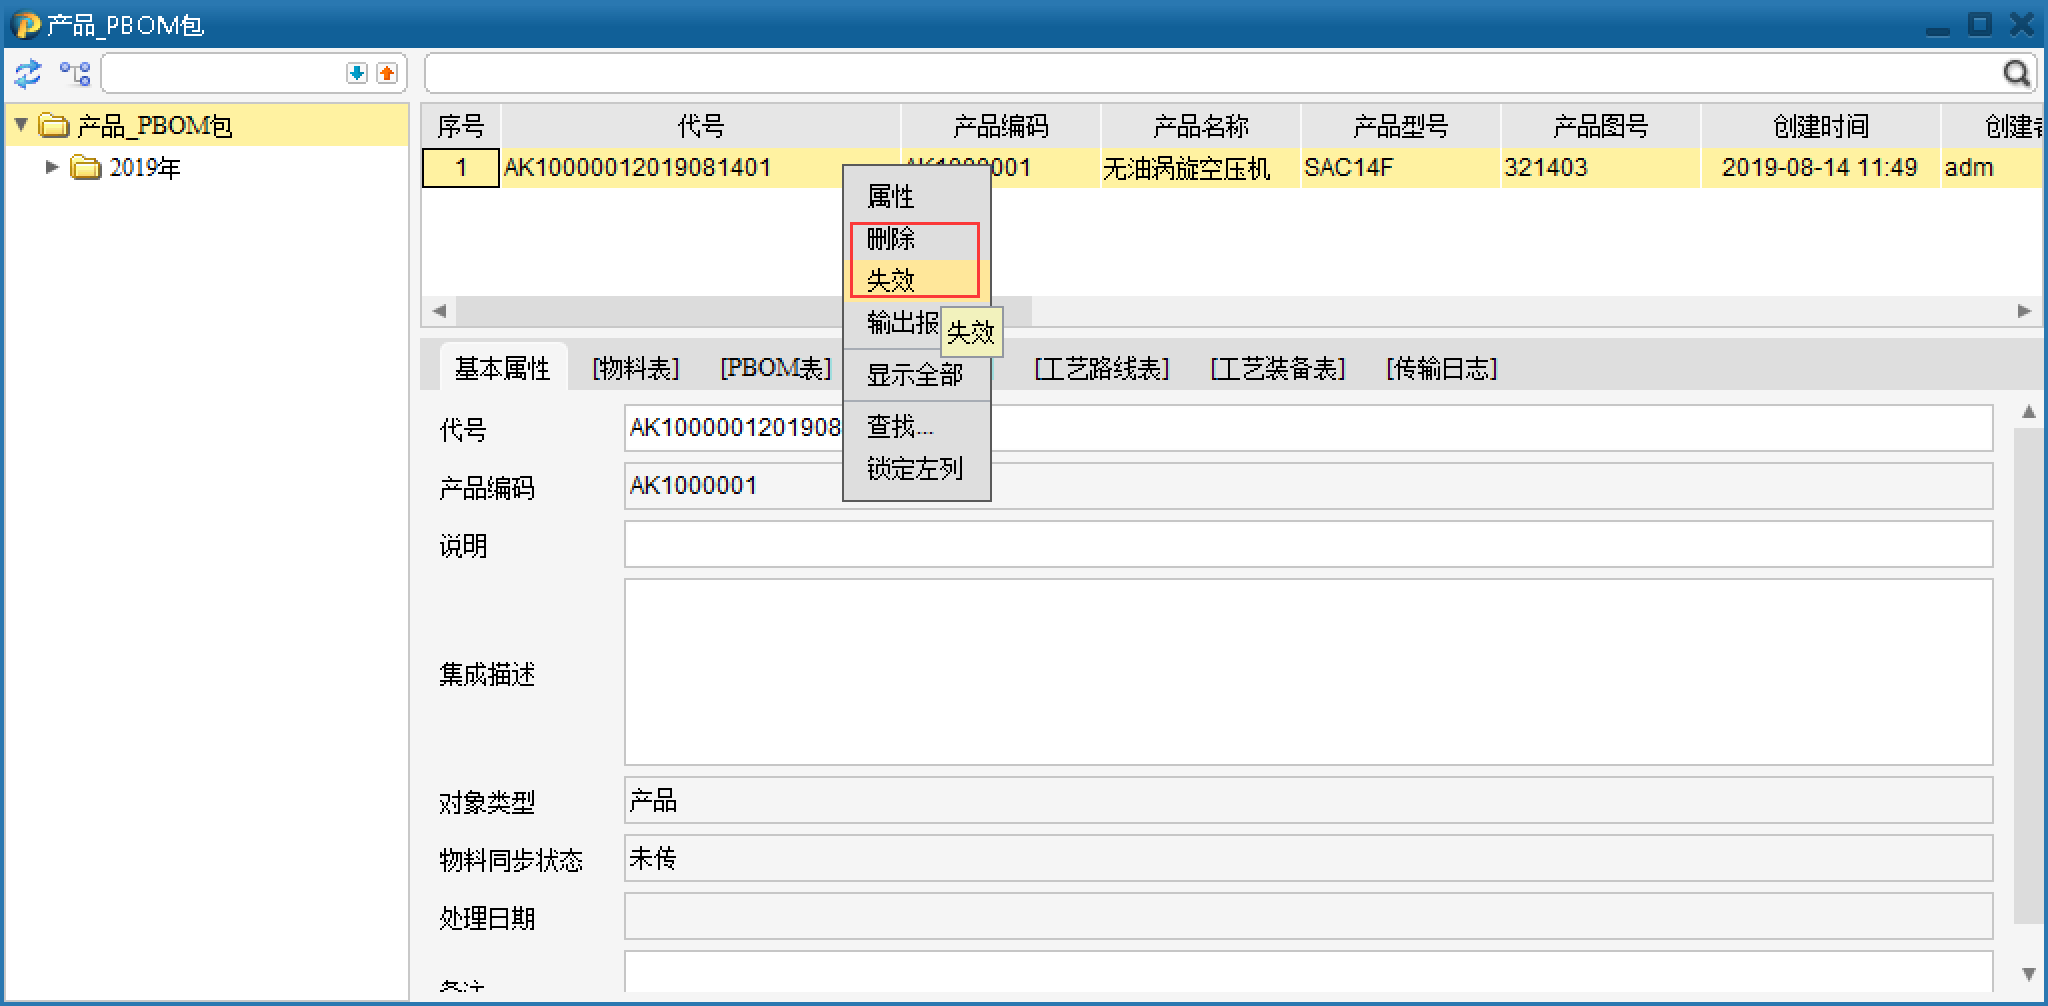Select cell AK10000012019081401 in the table
Screen dimensions: 2048x1006
pyautogui.click(x=701, y=168)
